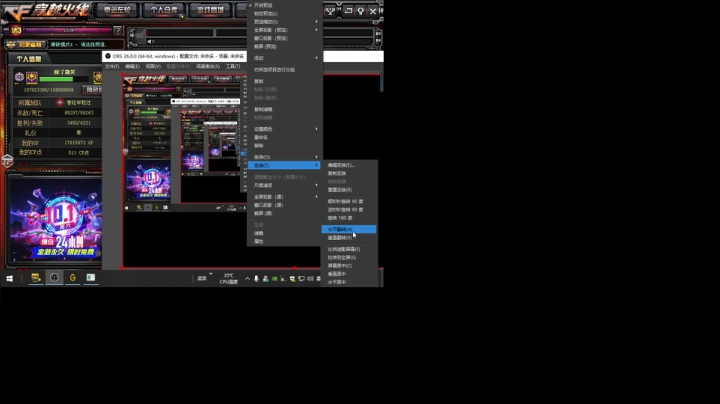Expand 全屏投影 (预览) submenu
The image size is (720, 404).
point(285,30)
